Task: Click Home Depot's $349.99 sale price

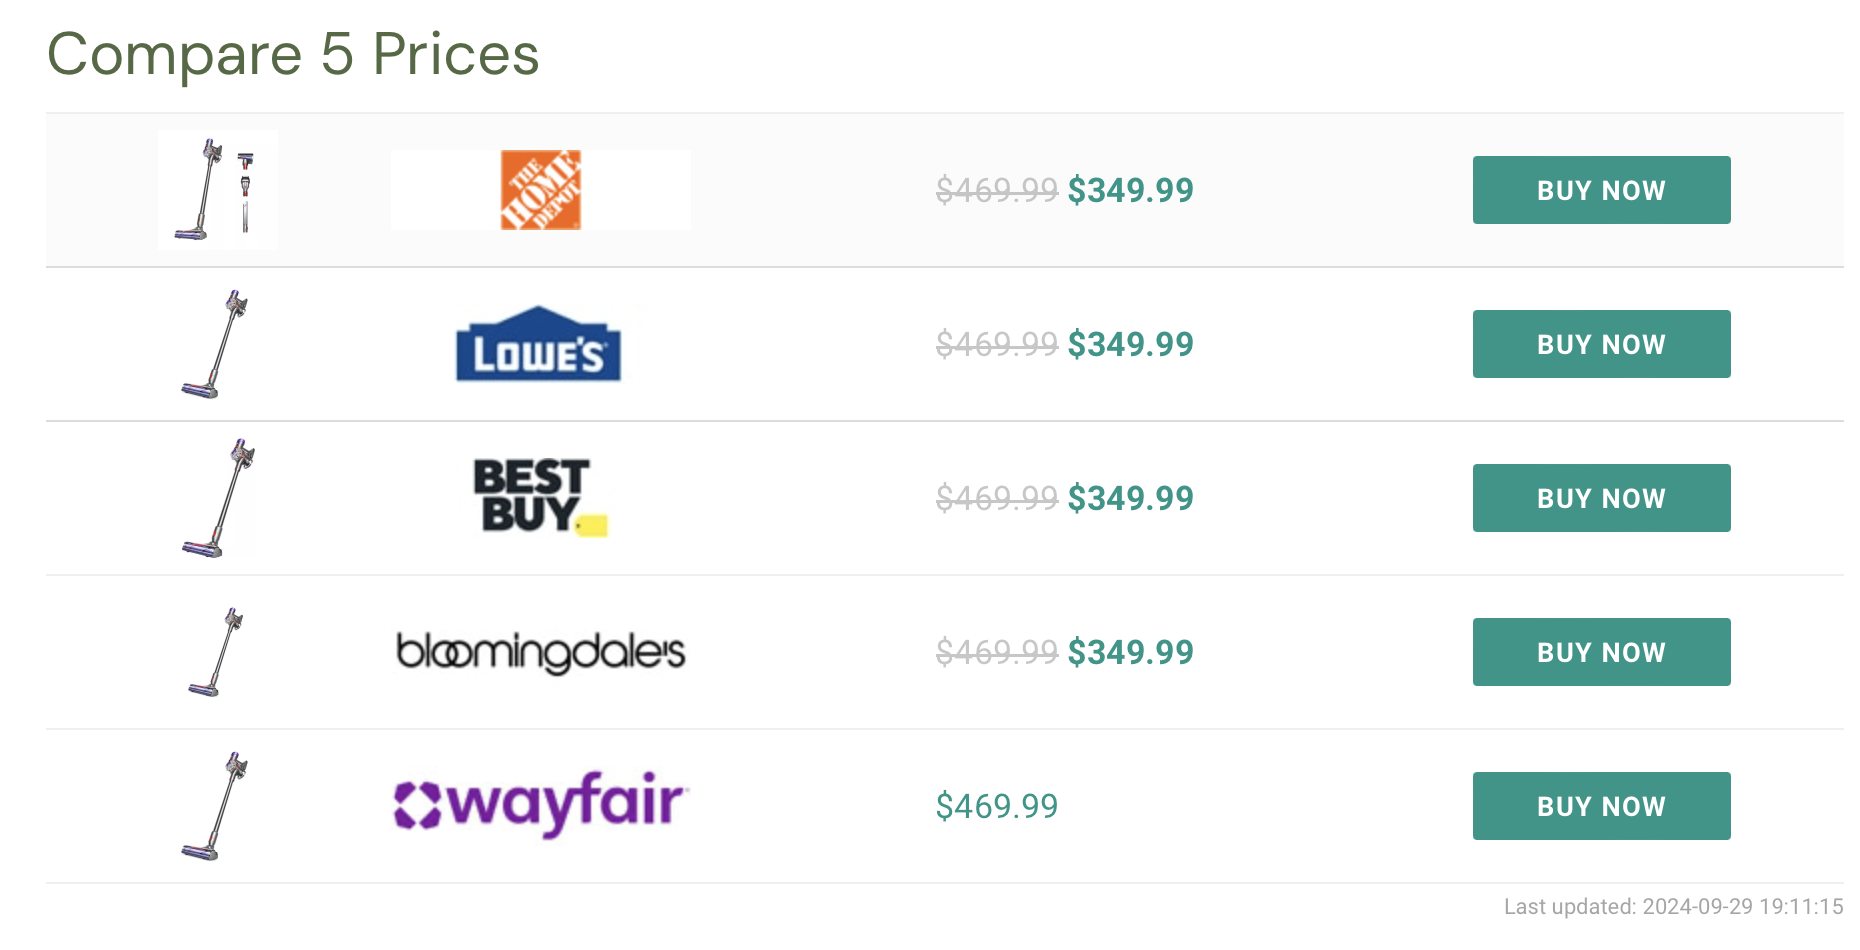Action: coord(1131,190)
